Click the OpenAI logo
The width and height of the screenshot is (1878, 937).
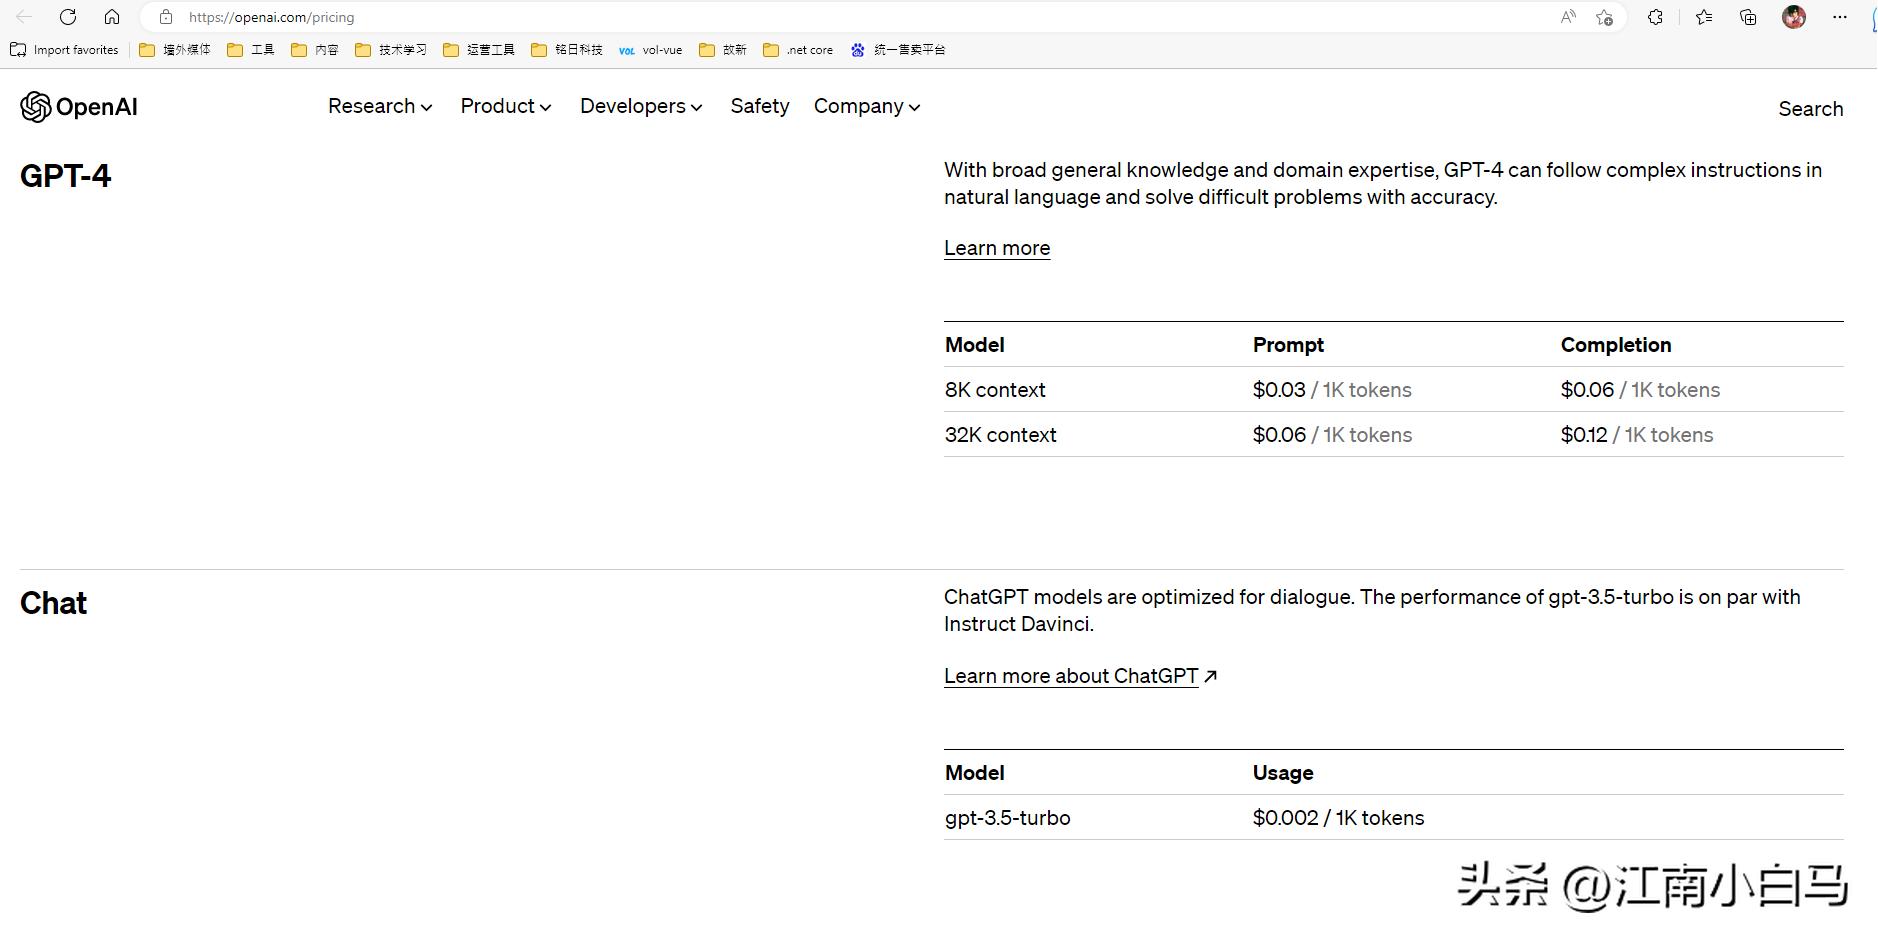click(x=79, y=107)
